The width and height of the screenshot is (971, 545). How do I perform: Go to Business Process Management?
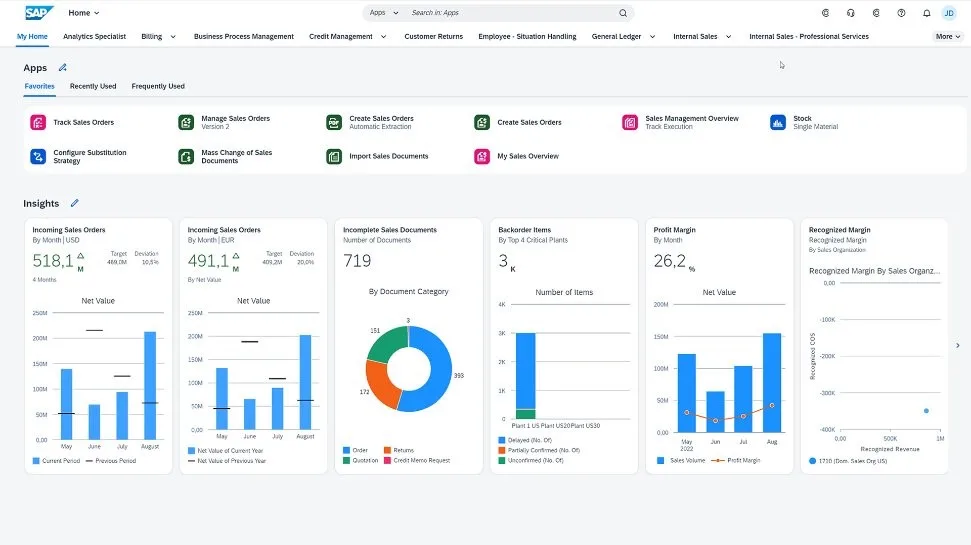click(x=244, y=37)
